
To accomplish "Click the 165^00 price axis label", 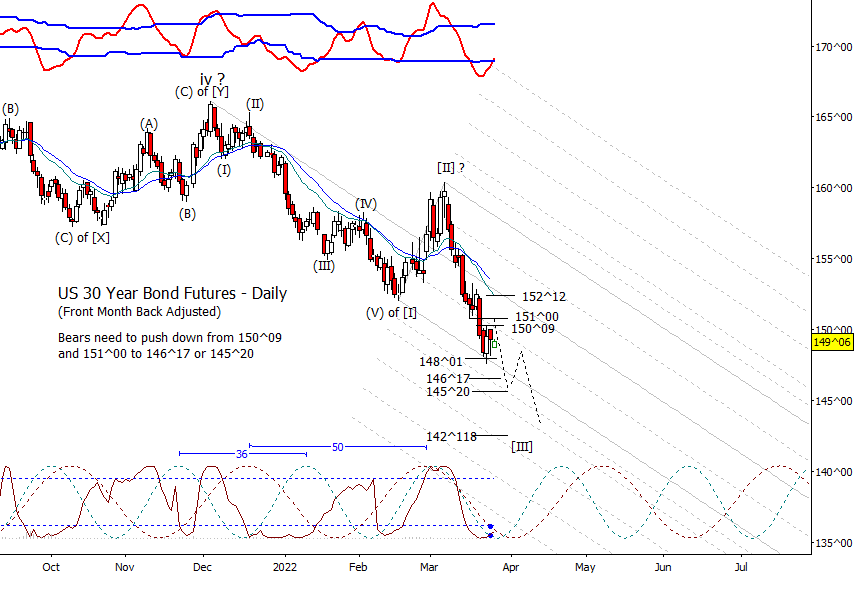I will click(834, 117).
